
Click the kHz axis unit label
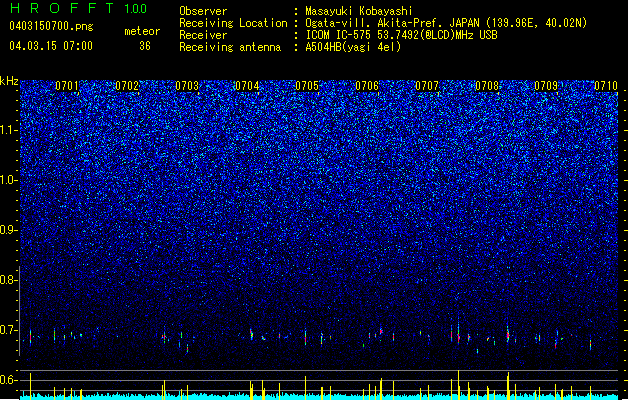click(9, 81)
